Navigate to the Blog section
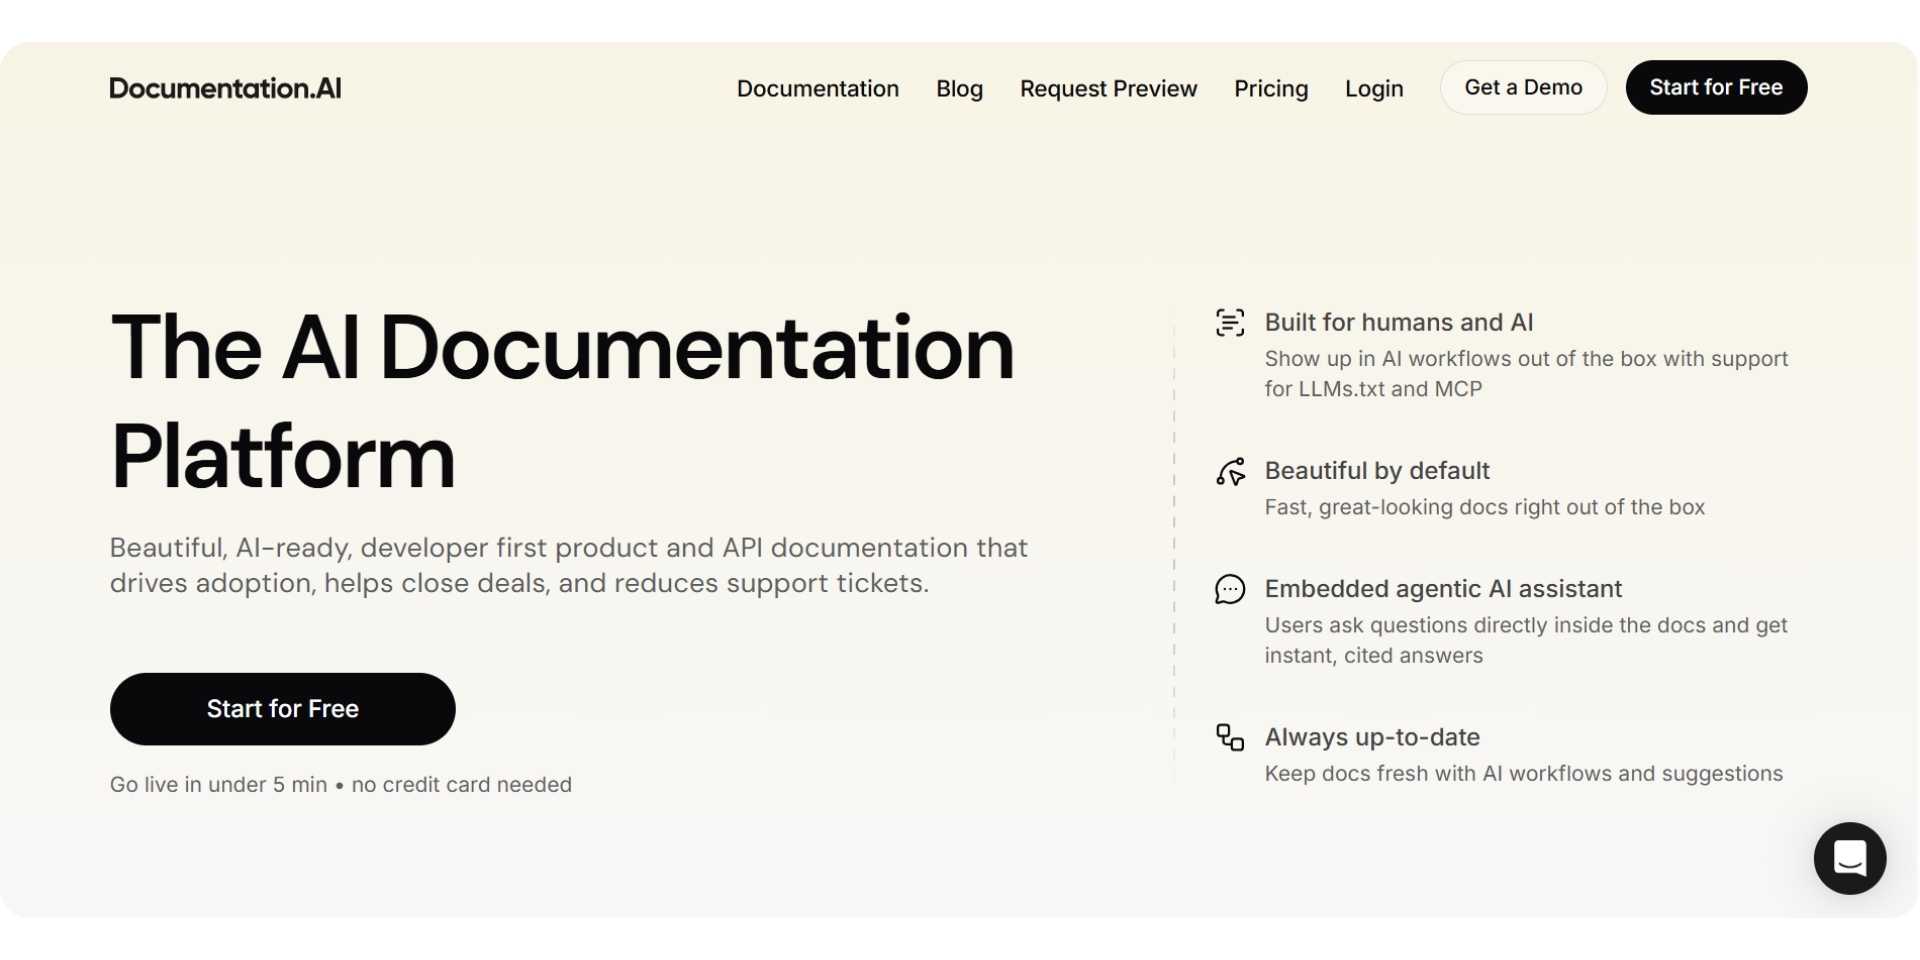This screenshot has height=960, width=1920. [x=959, y=88]
